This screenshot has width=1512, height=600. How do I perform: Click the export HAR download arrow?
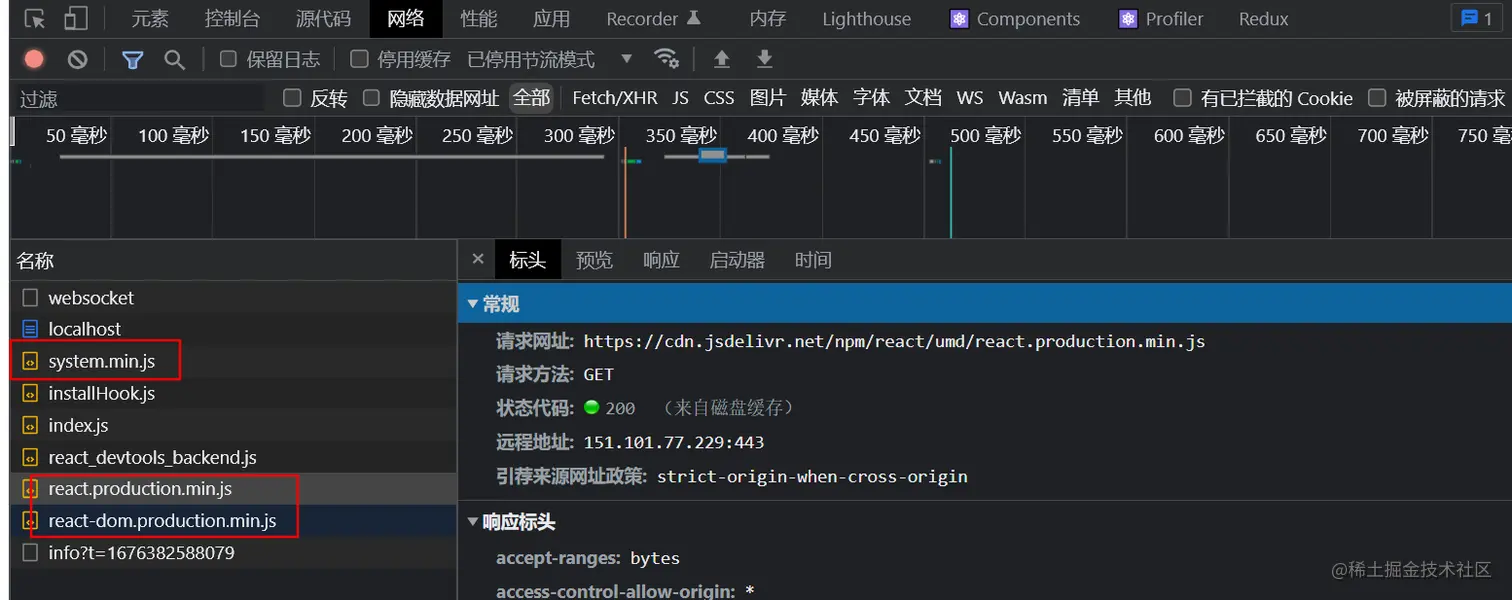[x=764, y=60]
